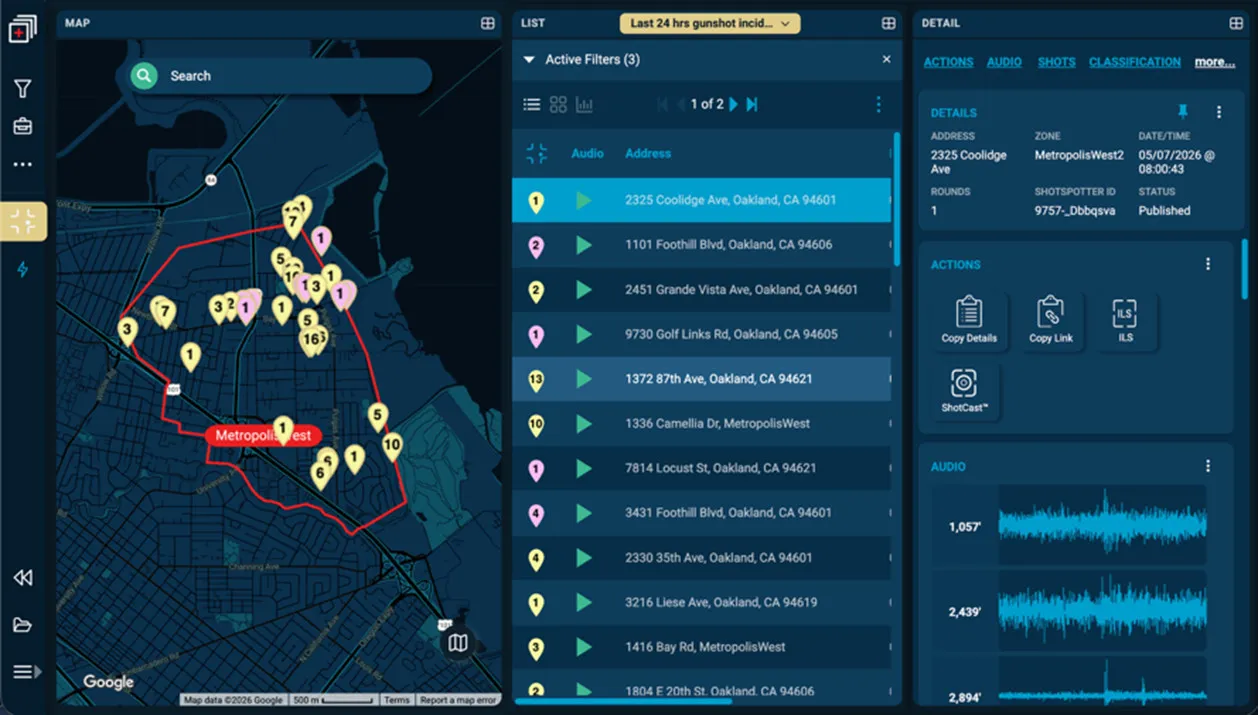Sort list by Audio column header
The height and width of the screenshot is (715, 1258).
587,153
